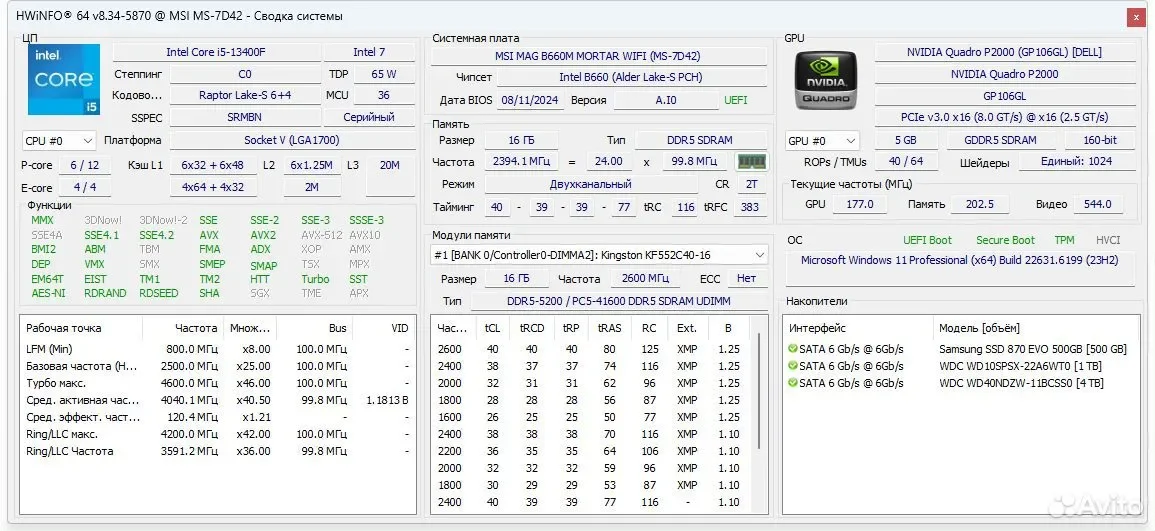Click the module frequency 2600 МГц field
1155x531 pixels.
645,279
